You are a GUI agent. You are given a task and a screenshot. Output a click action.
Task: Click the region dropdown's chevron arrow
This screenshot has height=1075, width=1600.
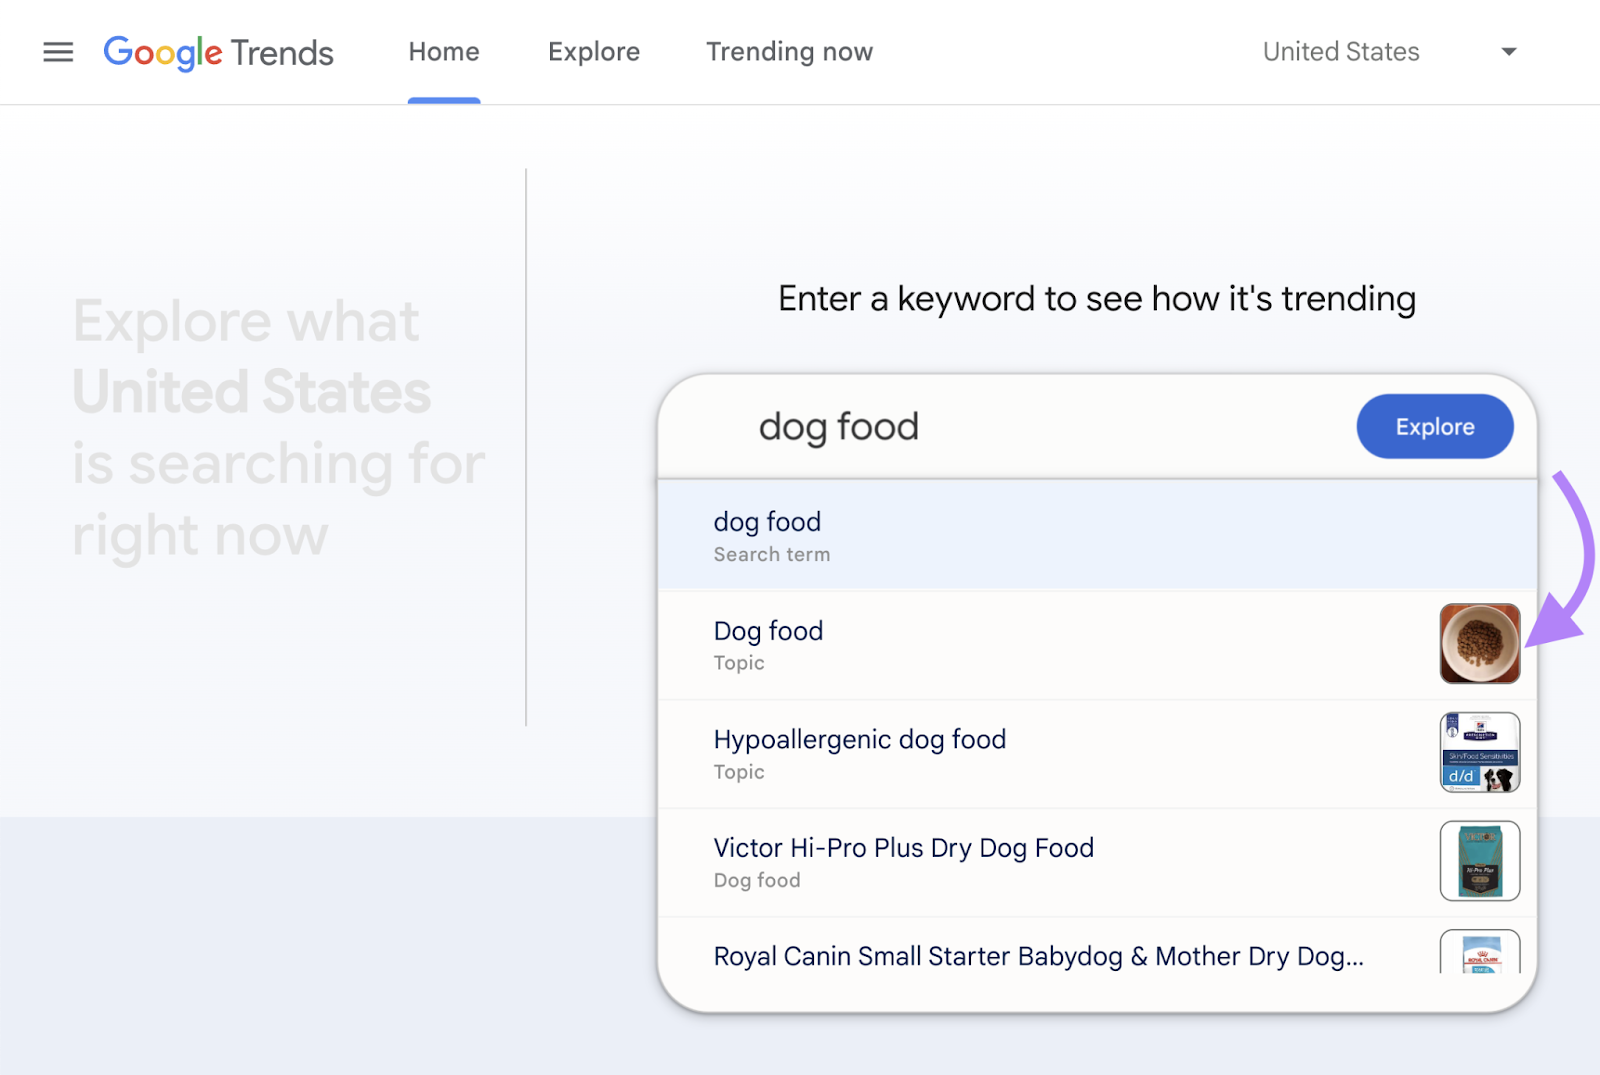pos(1508,51)
